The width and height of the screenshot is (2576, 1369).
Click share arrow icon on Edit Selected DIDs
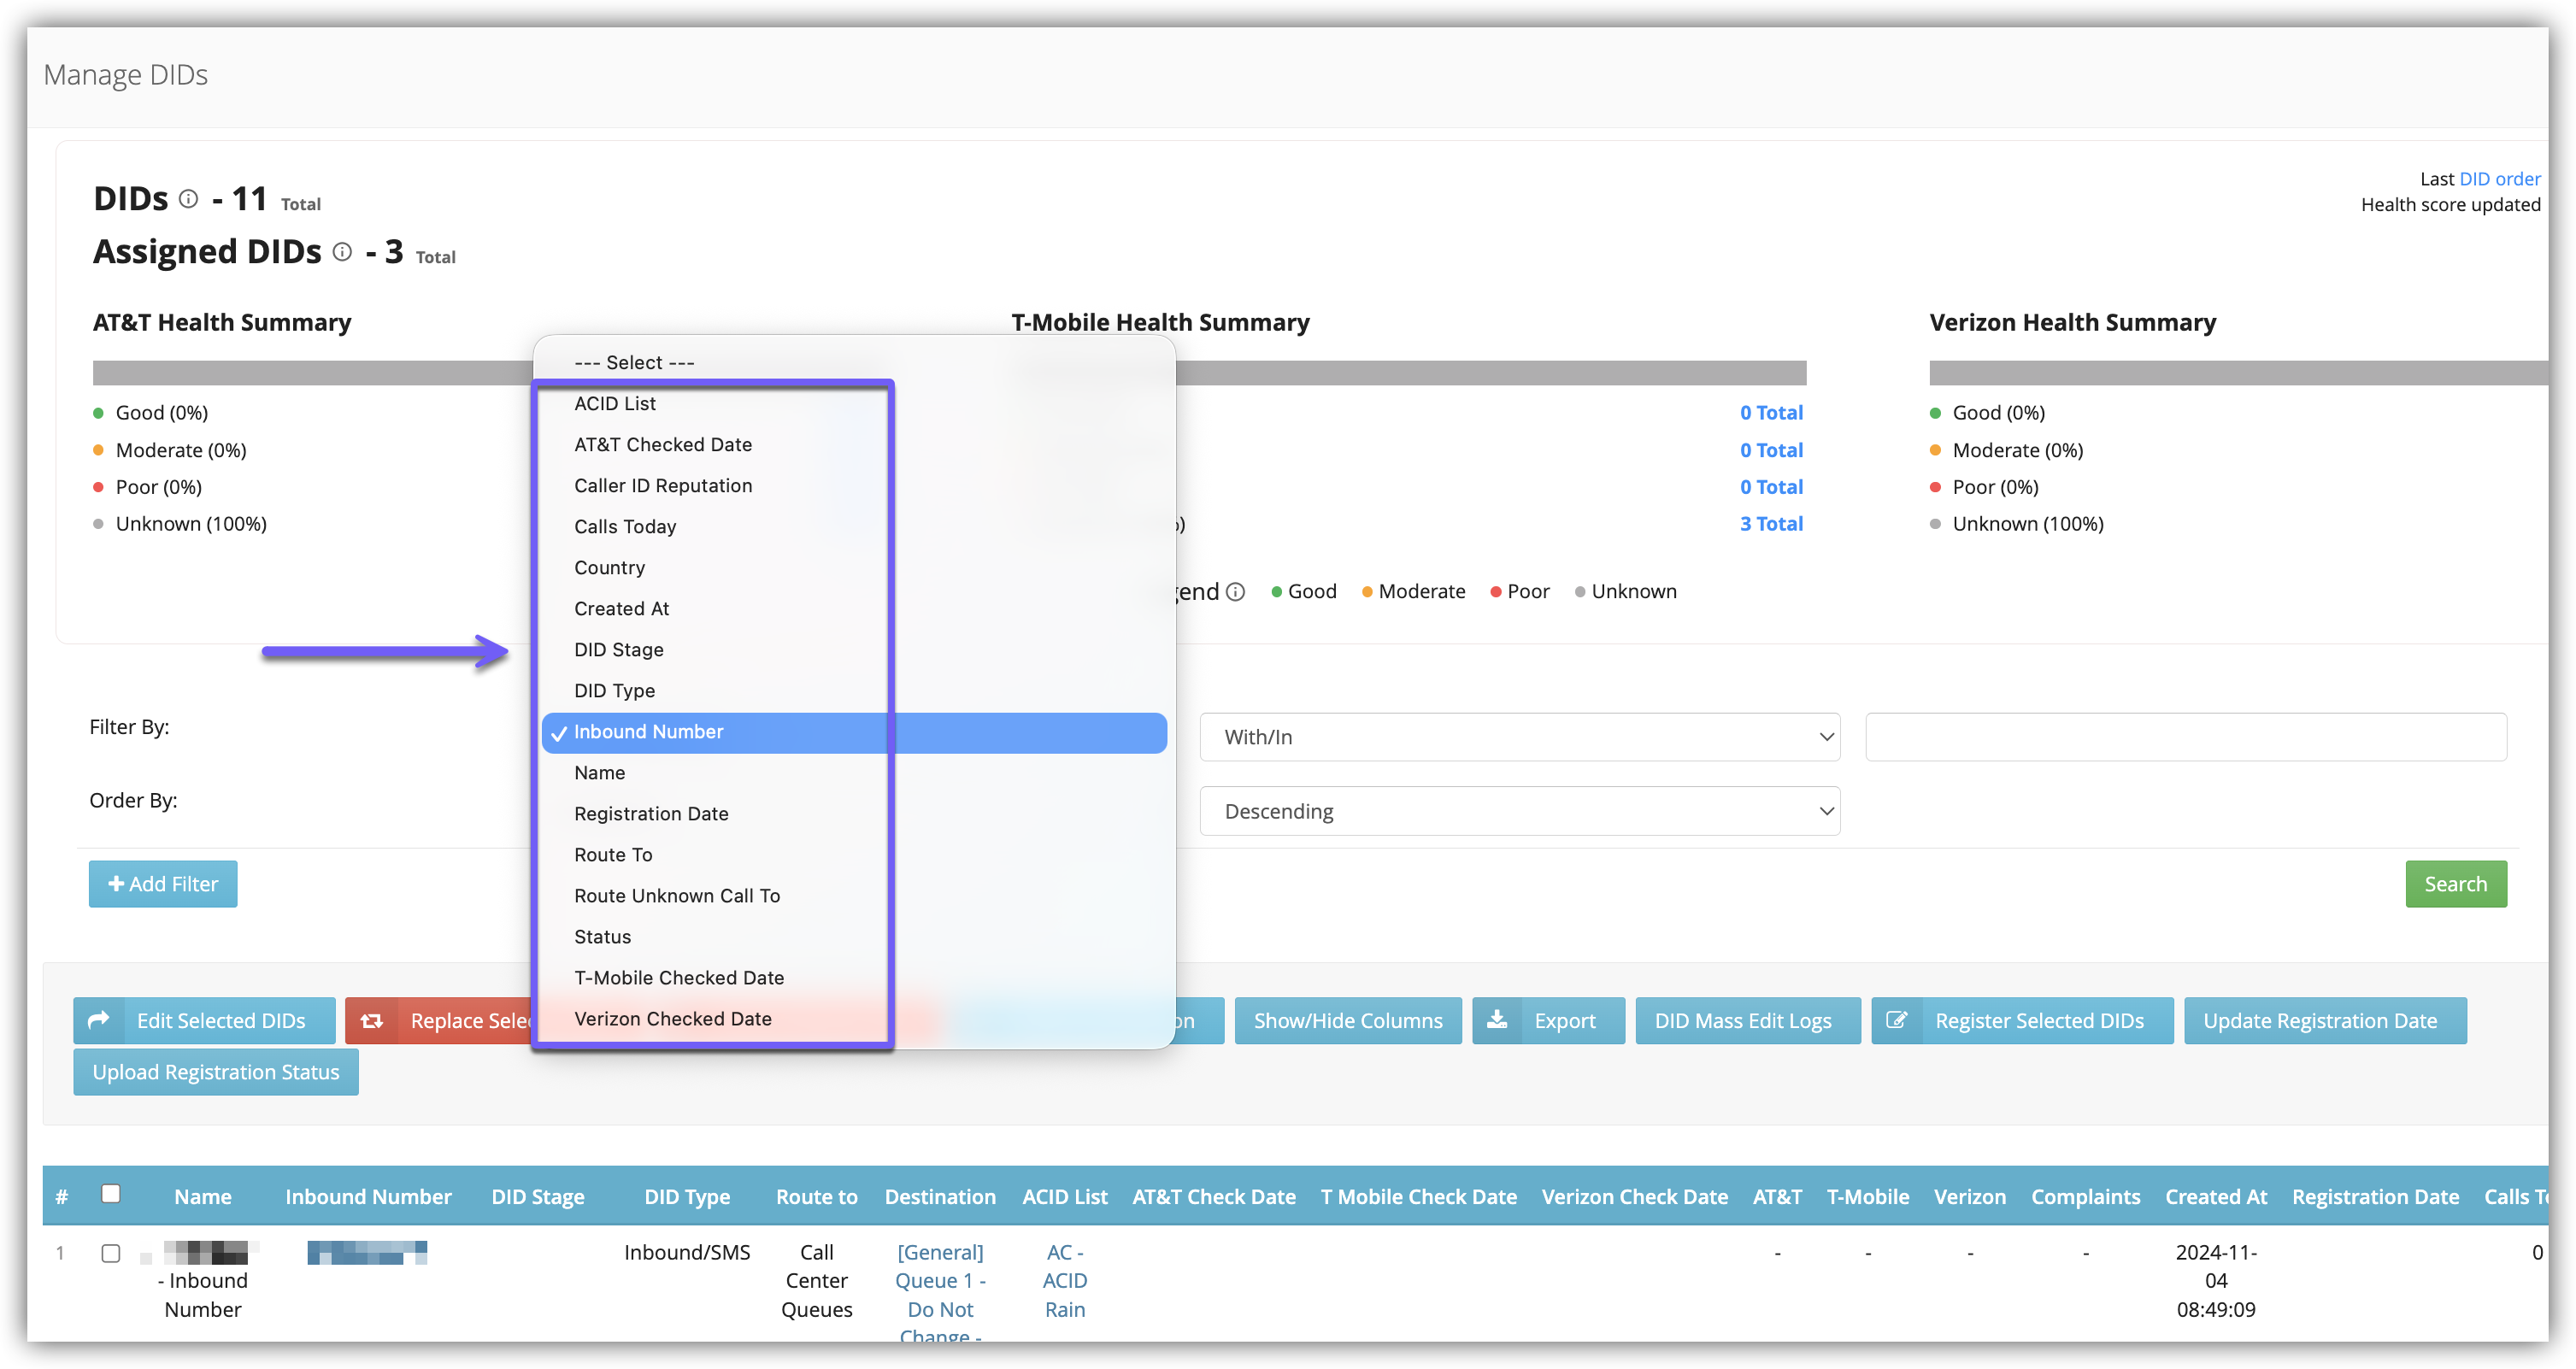99,1020
